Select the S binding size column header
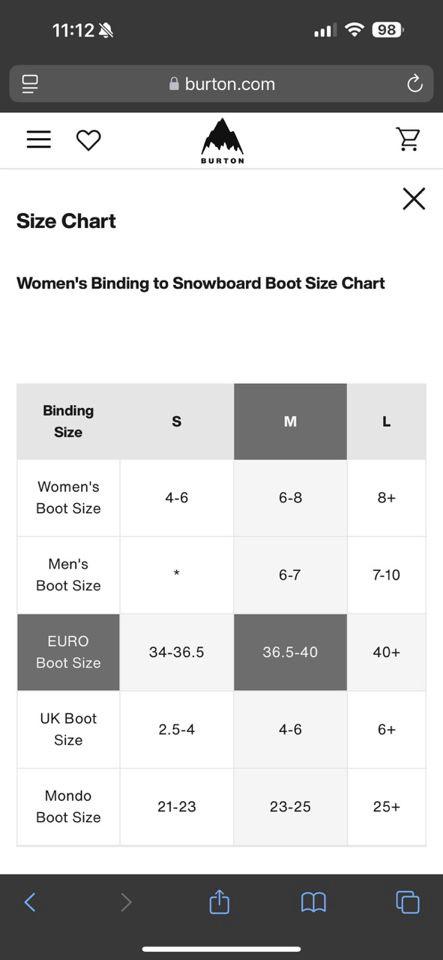The width and height of the screenshot is (443, 960). pyautogui.click(x=177, y=421)
